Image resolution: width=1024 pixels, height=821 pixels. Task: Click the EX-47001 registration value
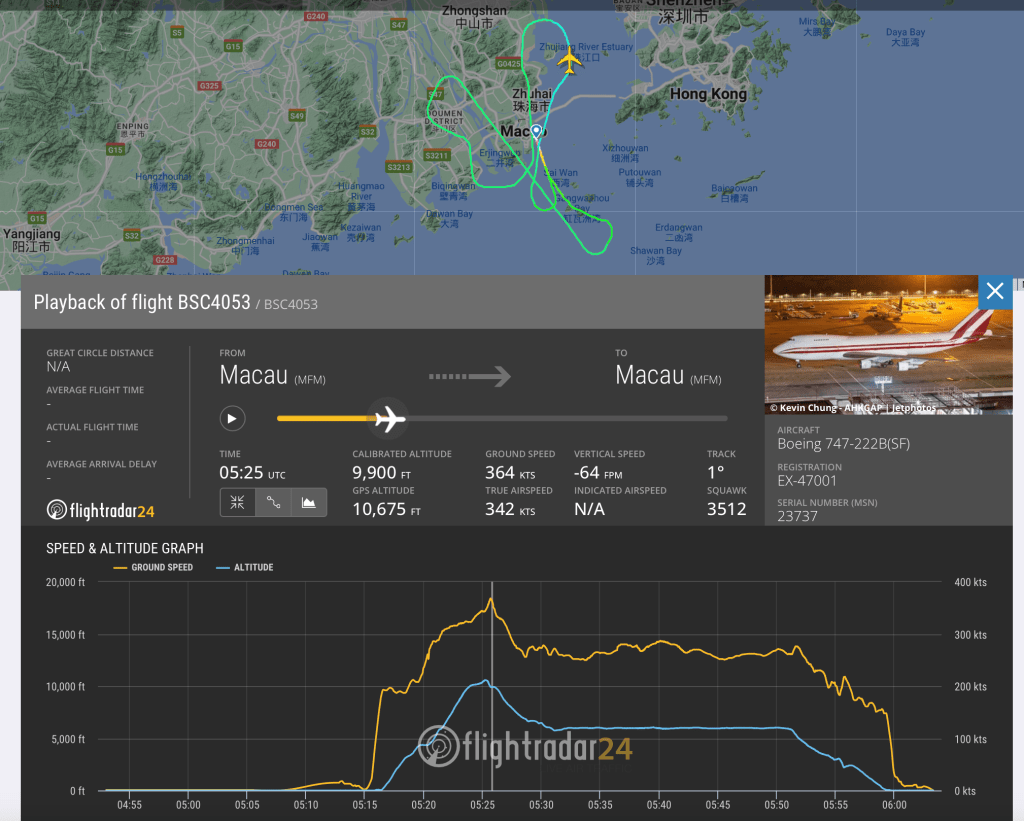(807, 481)
